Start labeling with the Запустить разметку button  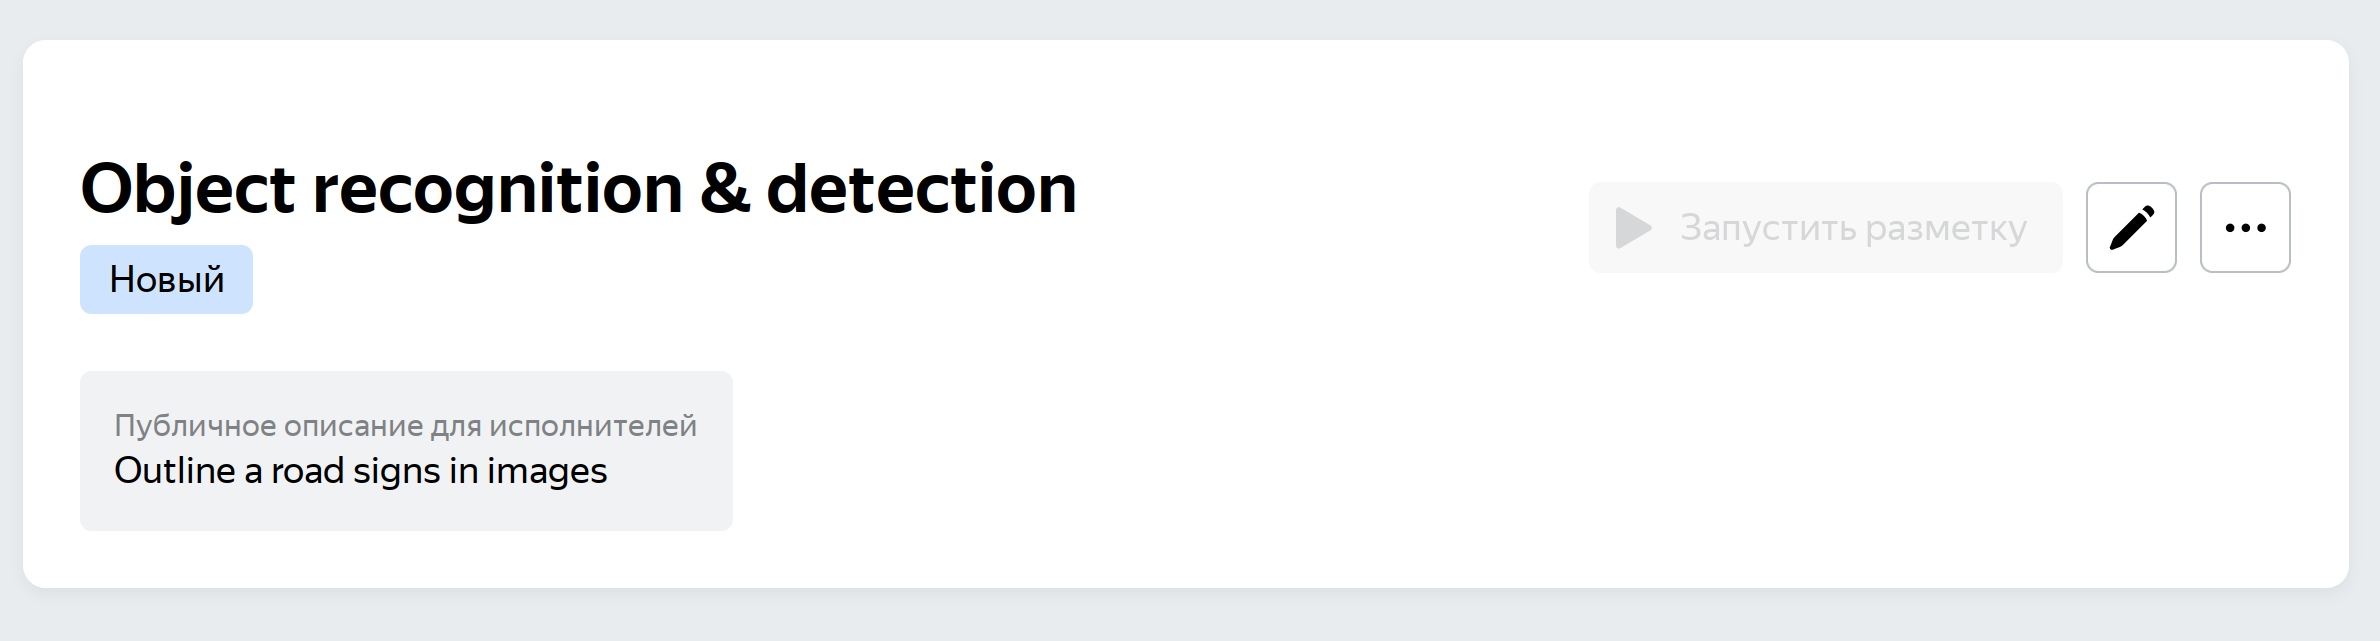click(x=1825, y=227)
